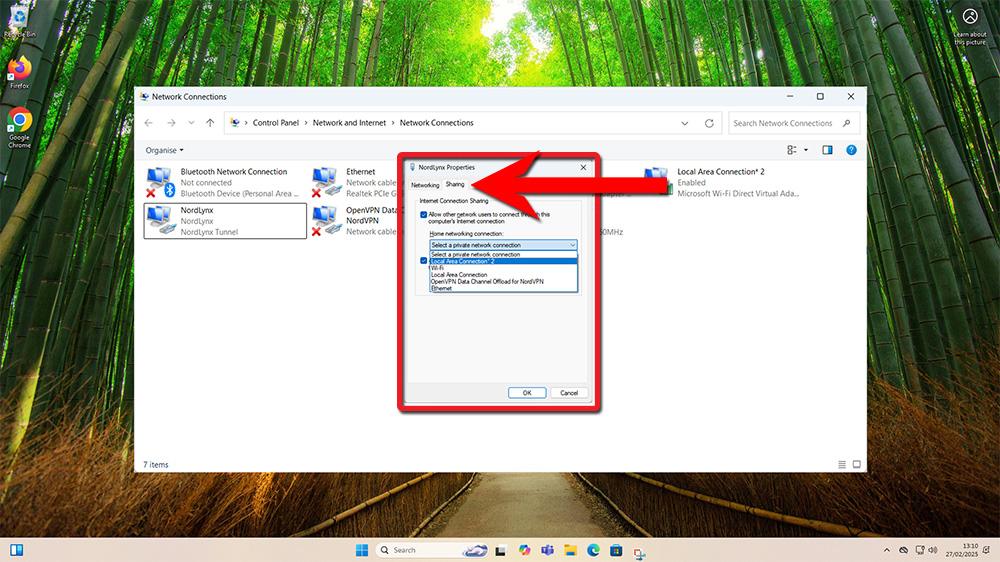Click 'Learn about this picture' desktop icon

point(969,27)
